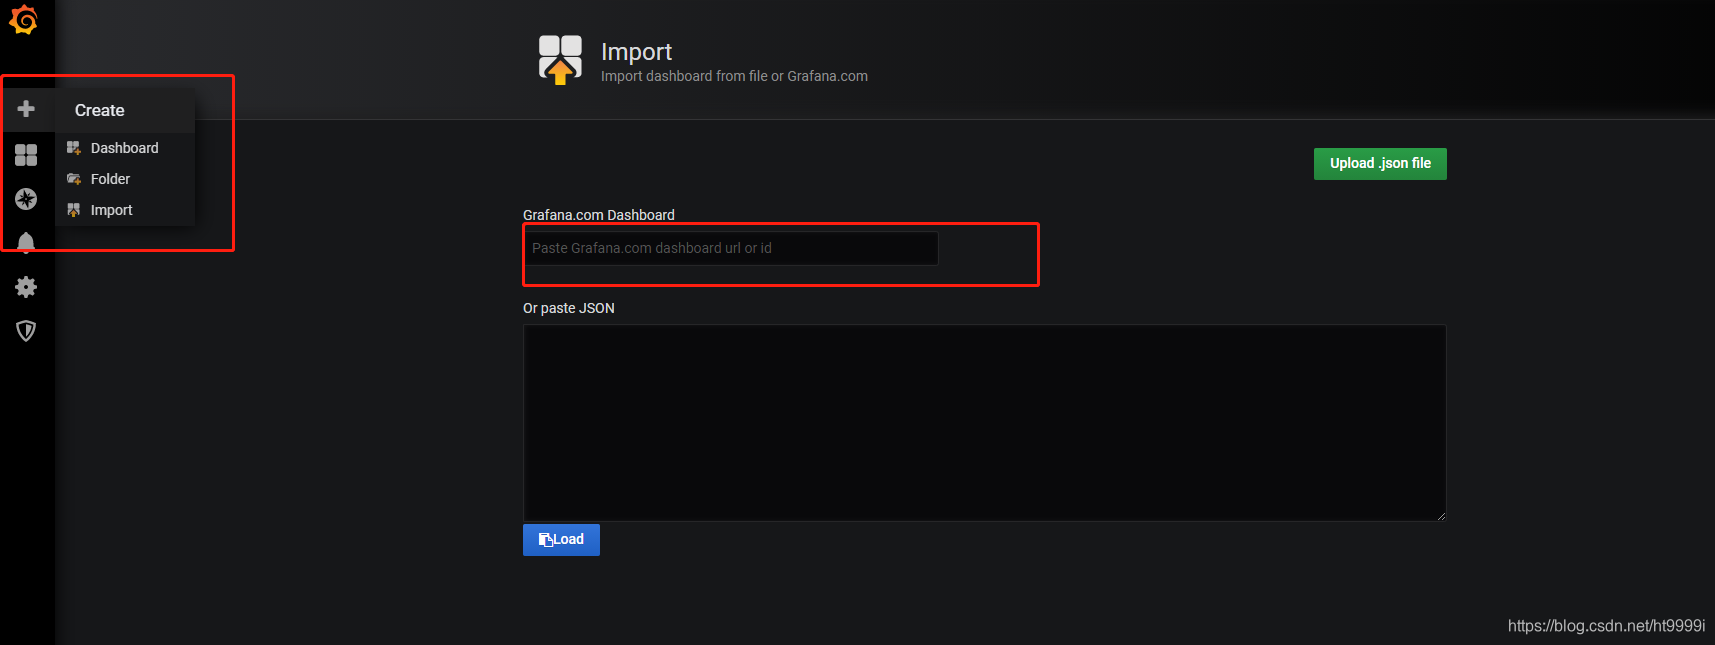This screenshot has height=645, width=1715.
Task: Open the Configuration gear sidebar icon
Action: tap(26, 287)
